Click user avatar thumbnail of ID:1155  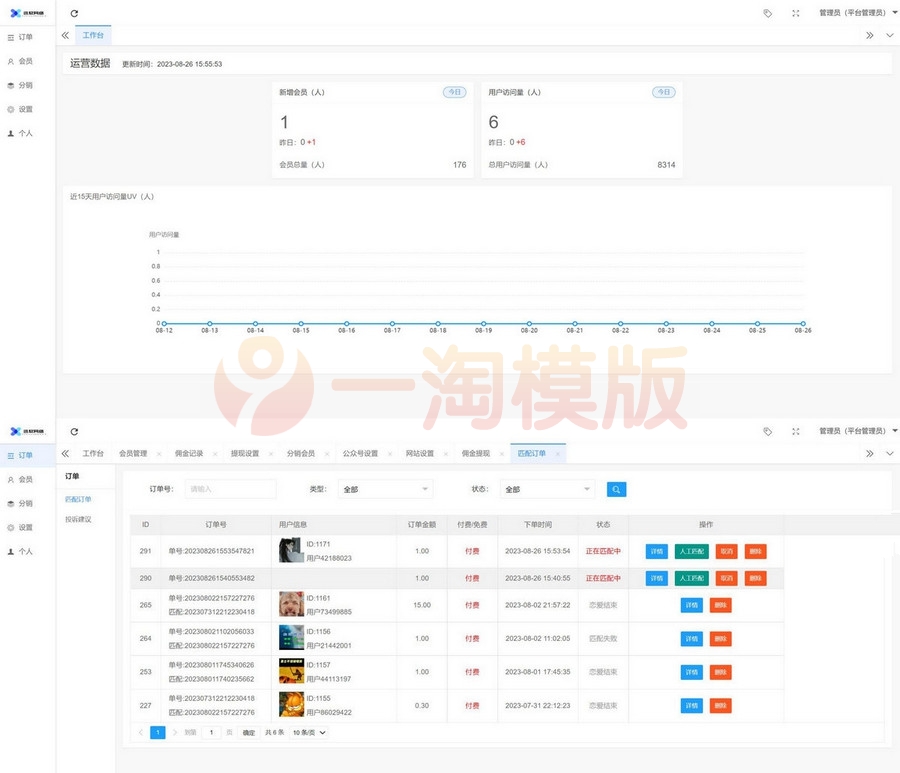click(291, 705)
